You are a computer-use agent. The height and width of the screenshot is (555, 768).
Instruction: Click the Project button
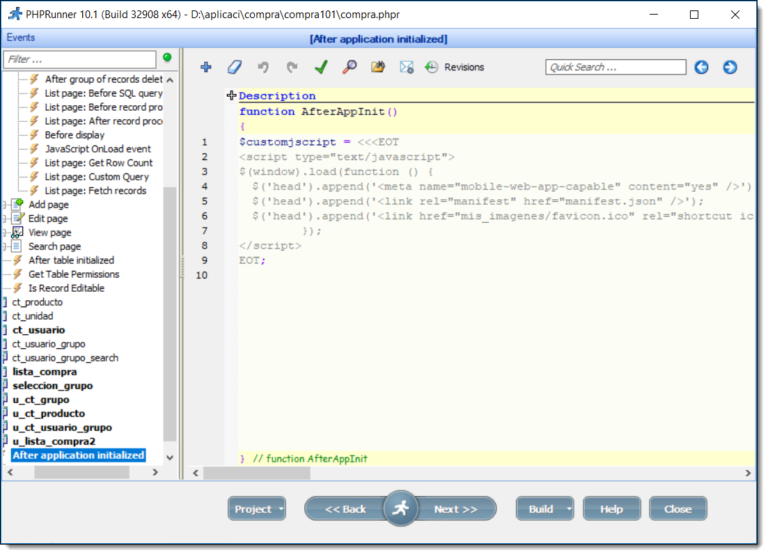pyautogui.click(x=252, y=509)
